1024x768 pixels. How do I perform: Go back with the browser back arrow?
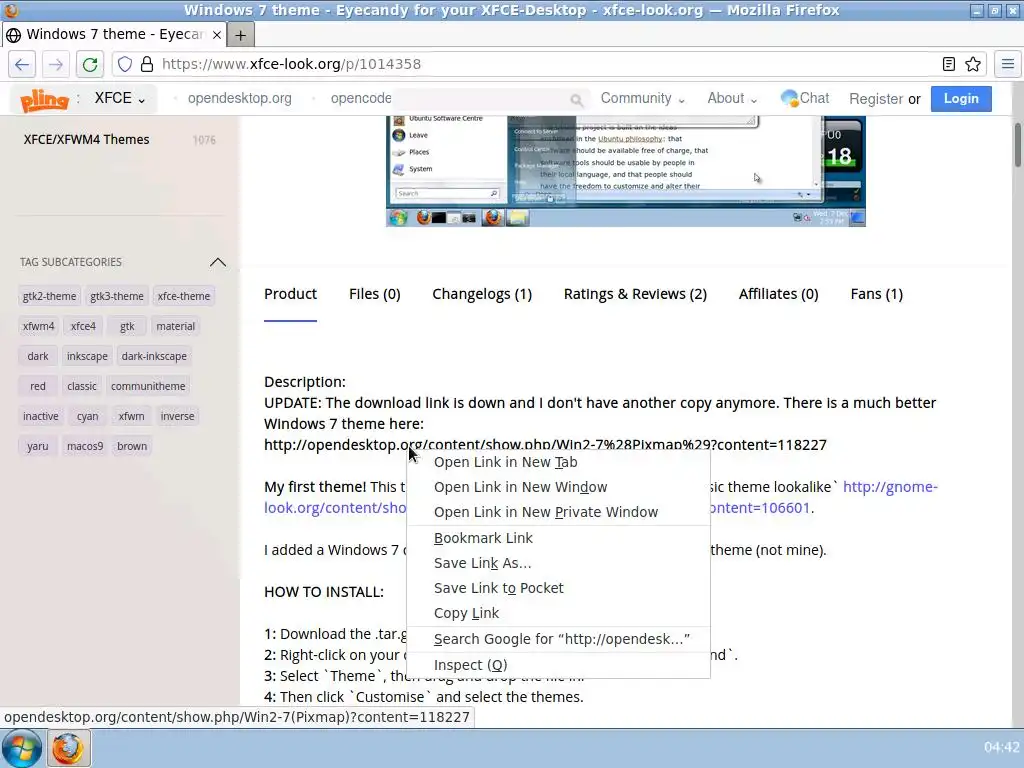22,64
